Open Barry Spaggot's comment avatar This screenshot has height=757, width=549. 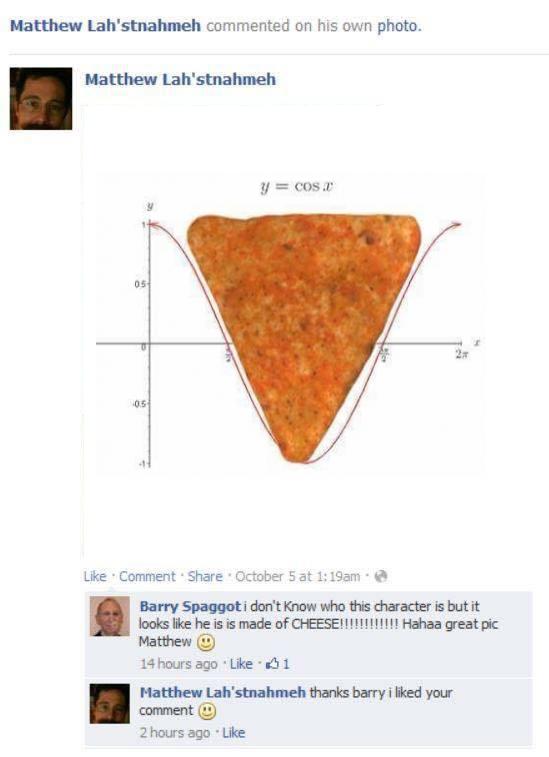point(110,616)
